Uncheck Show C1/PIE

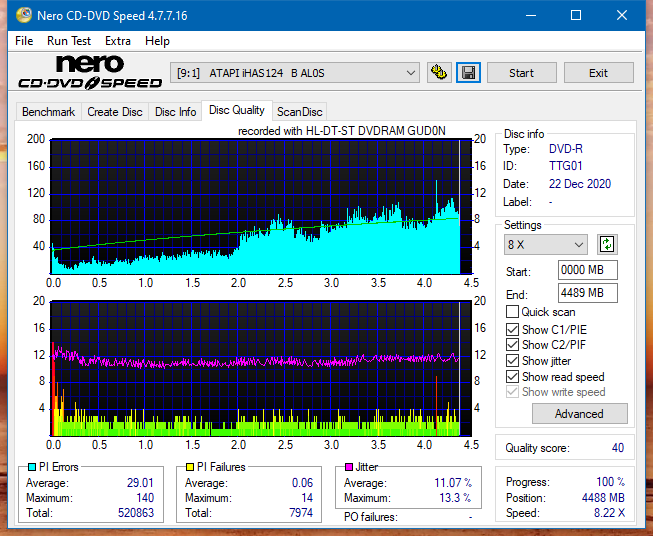512,329
